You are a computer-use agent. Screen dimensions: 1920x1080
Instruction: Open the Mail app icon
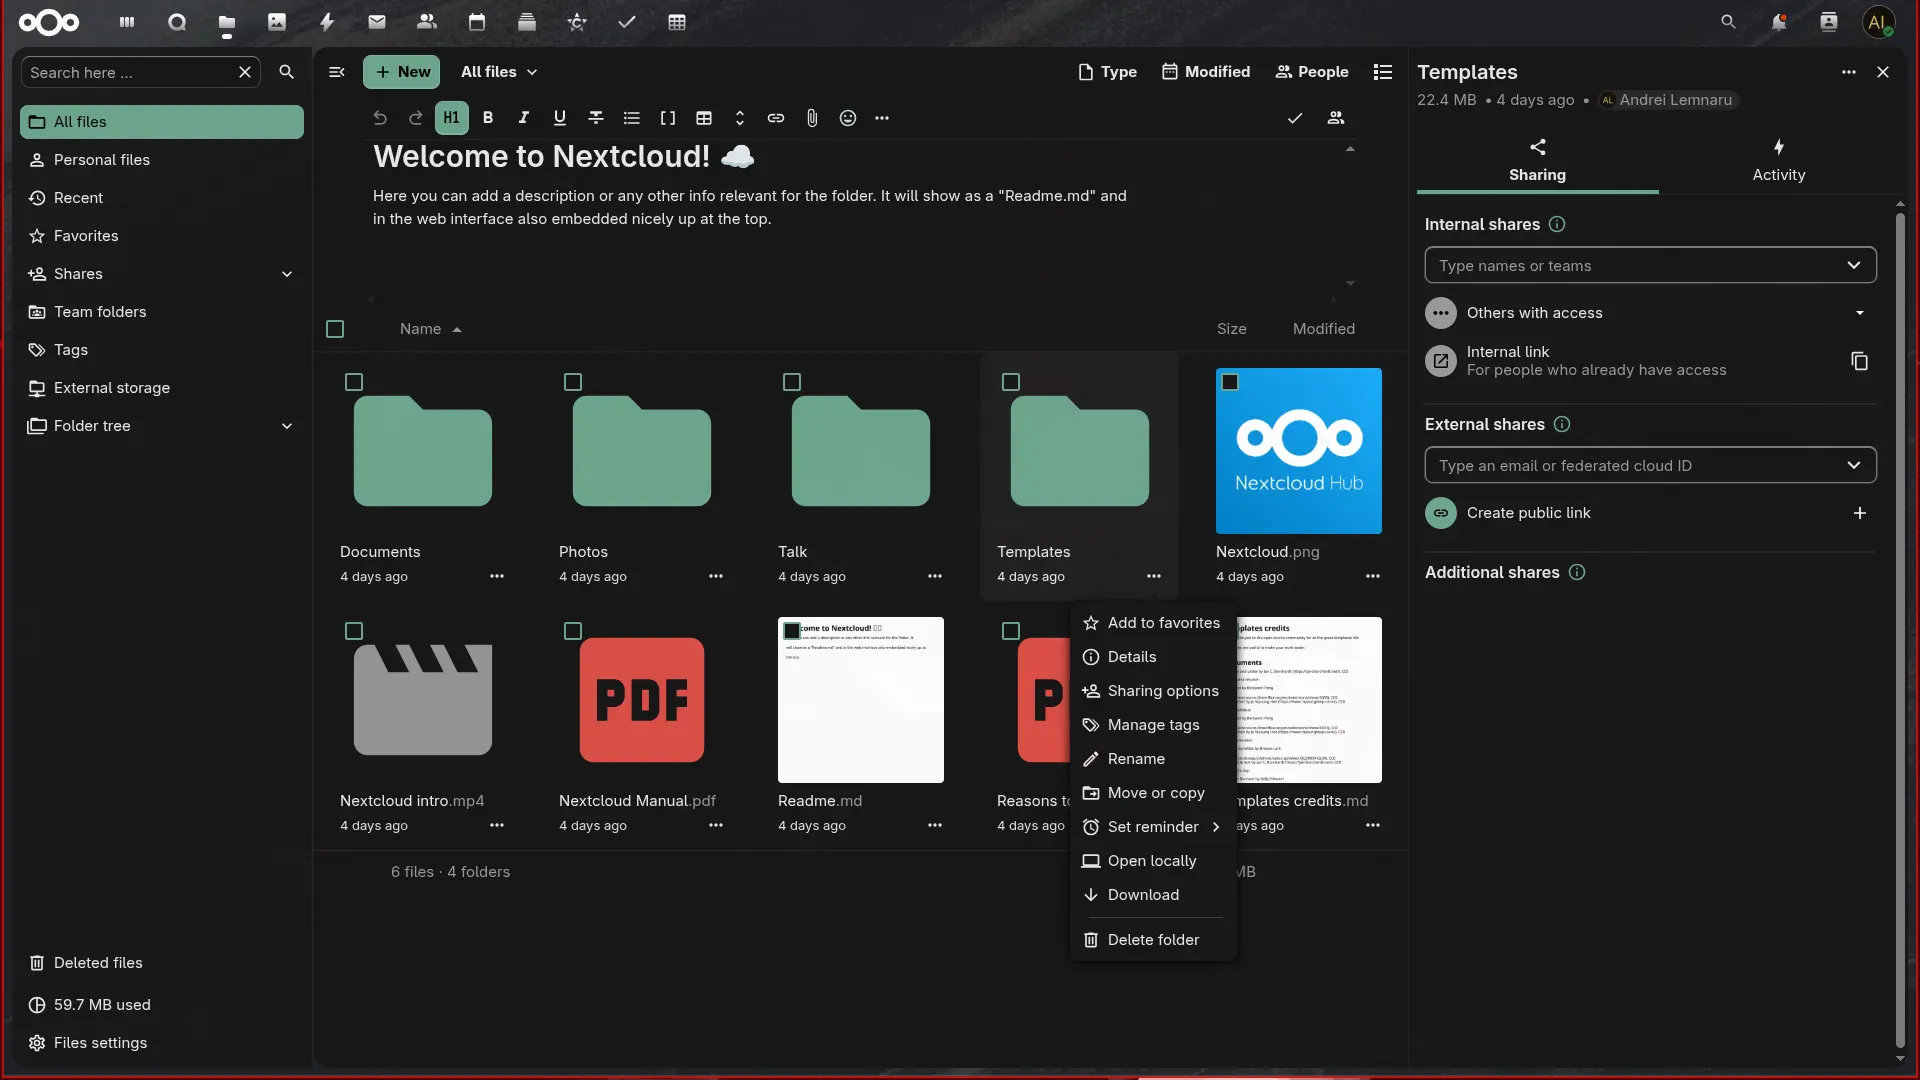377,22
